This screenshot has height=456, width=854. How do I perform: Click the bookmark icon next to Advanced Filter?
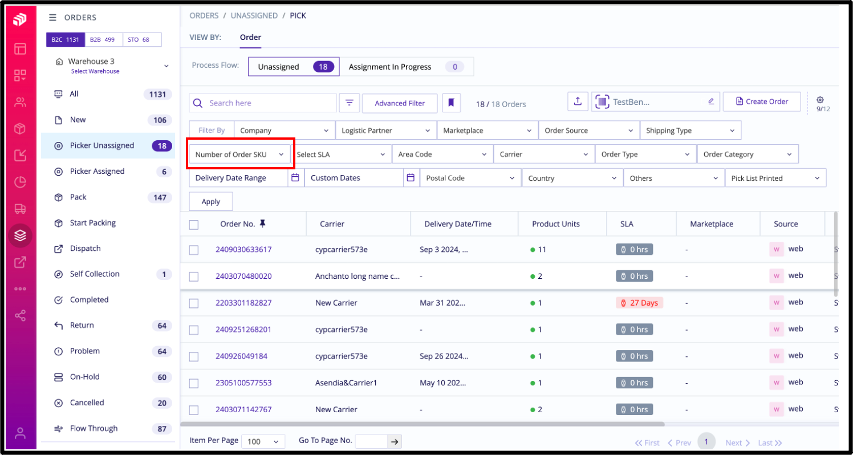pos(452,102)
